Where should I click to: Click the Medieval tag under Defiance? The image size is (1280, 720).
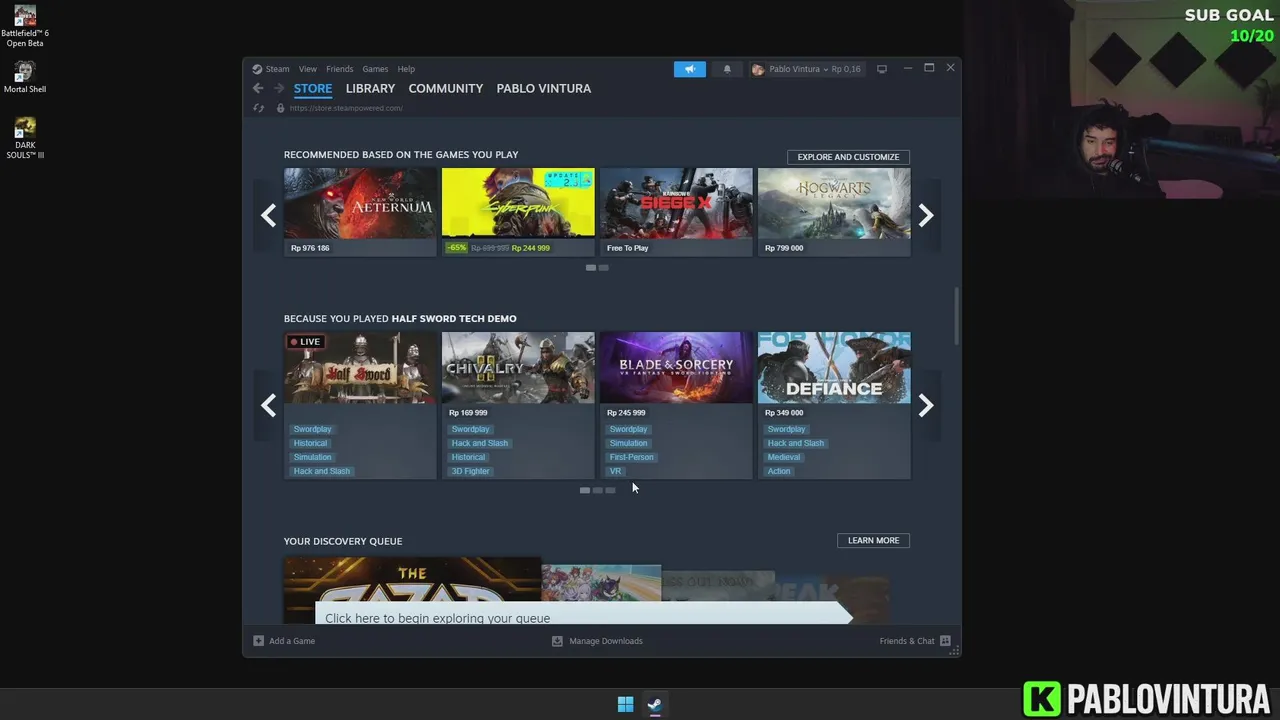(x=783, y=457)
